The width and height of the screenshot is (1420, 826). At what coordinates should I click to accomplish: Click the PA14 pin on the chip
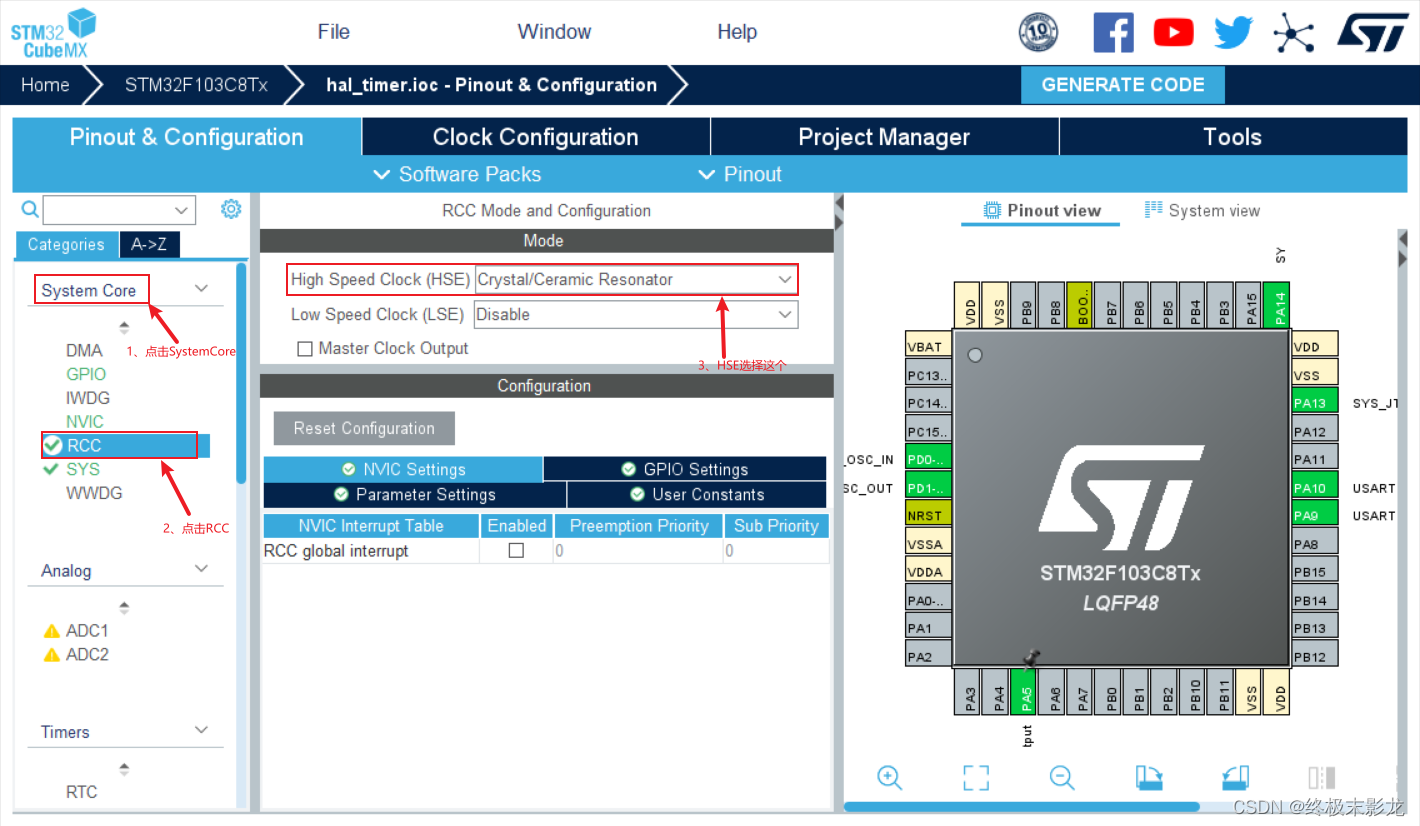pyautogui.click(x=1278, y=304)
